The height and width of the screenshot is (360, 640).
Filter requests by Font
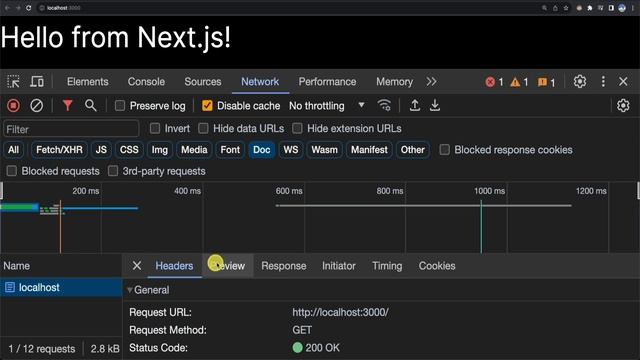[x=230, y=150]
